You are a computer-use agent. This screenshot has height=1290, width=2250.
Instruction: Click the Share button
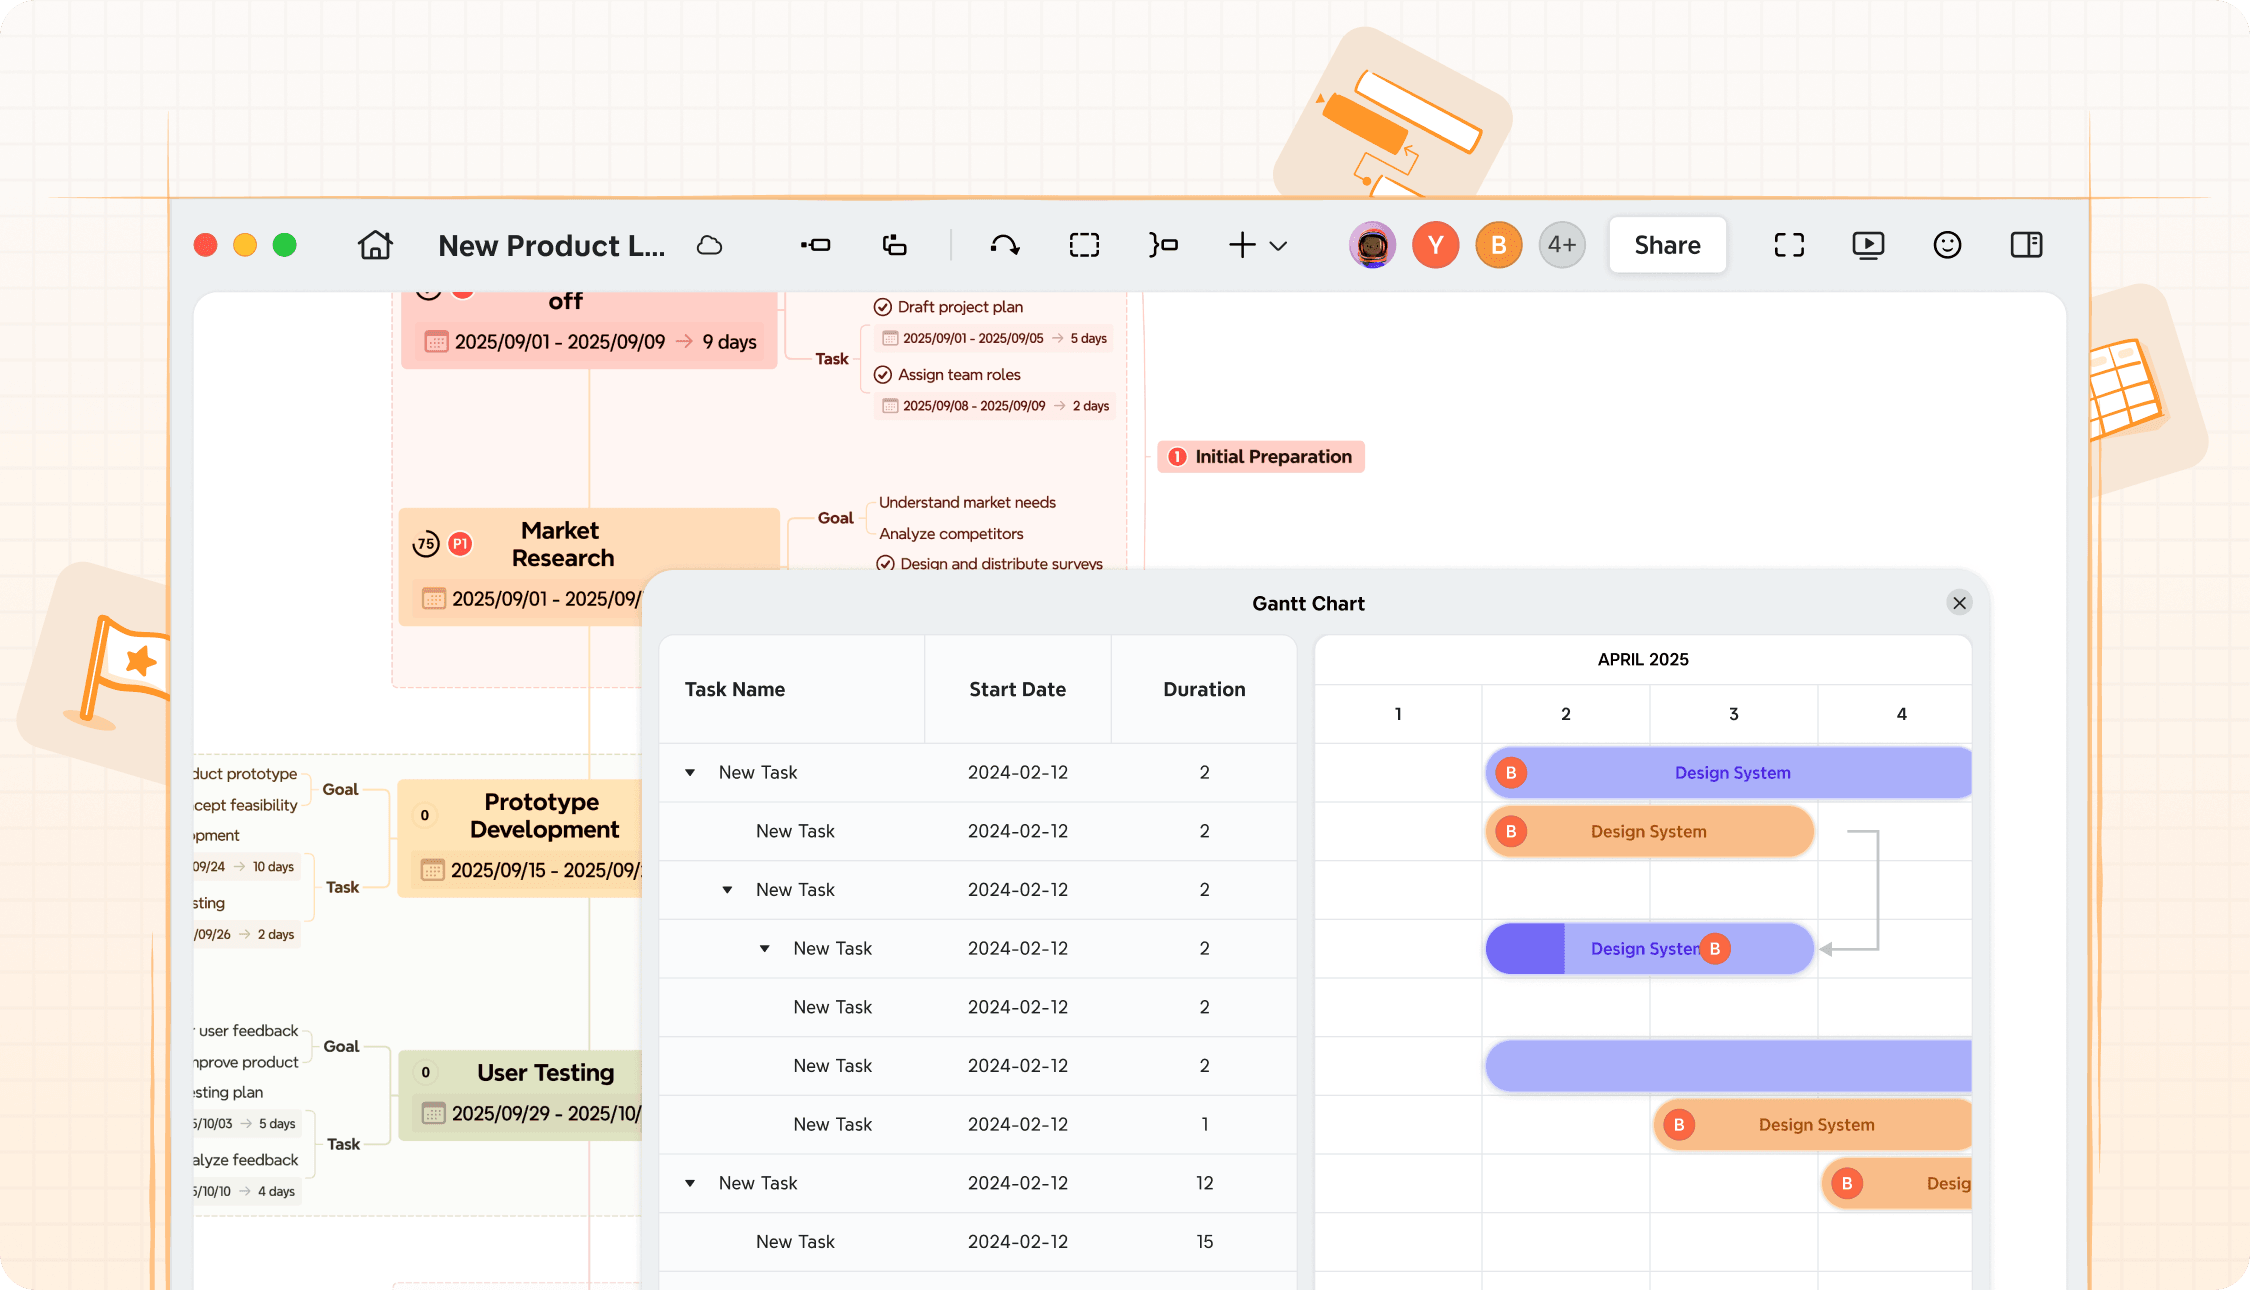pyautogui.click(x=1667, y=245)
